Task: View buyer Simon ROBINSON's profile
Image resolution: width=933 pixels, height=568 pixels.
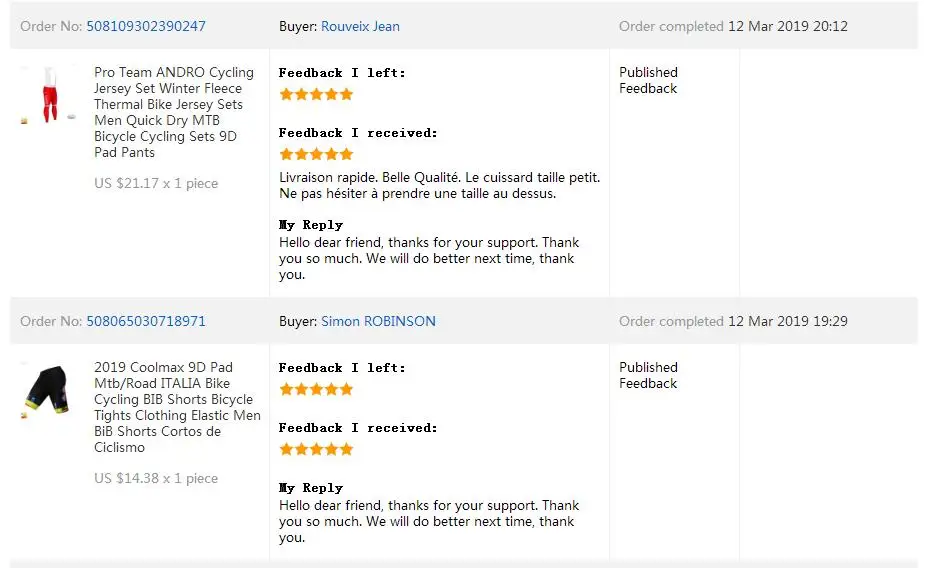Action: coord(378,321)
